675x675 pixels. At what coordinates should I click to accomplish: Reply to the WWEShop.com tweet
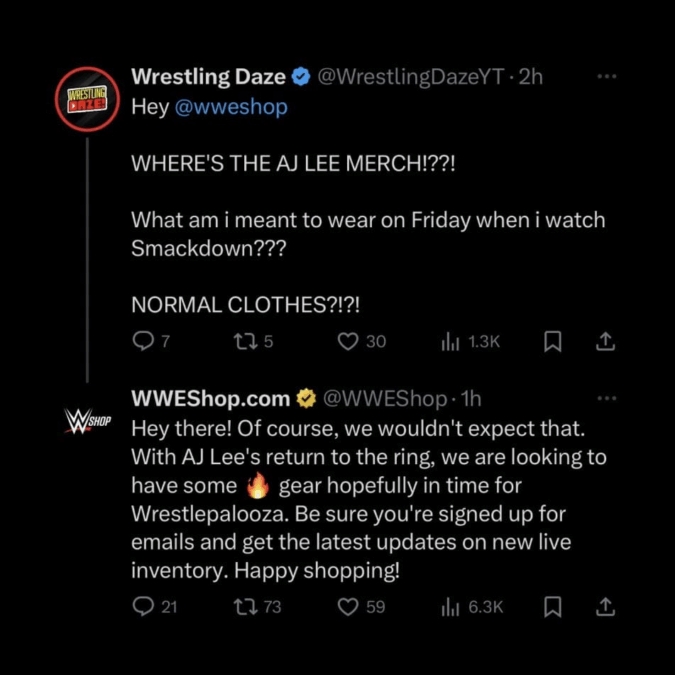(143, 606)
